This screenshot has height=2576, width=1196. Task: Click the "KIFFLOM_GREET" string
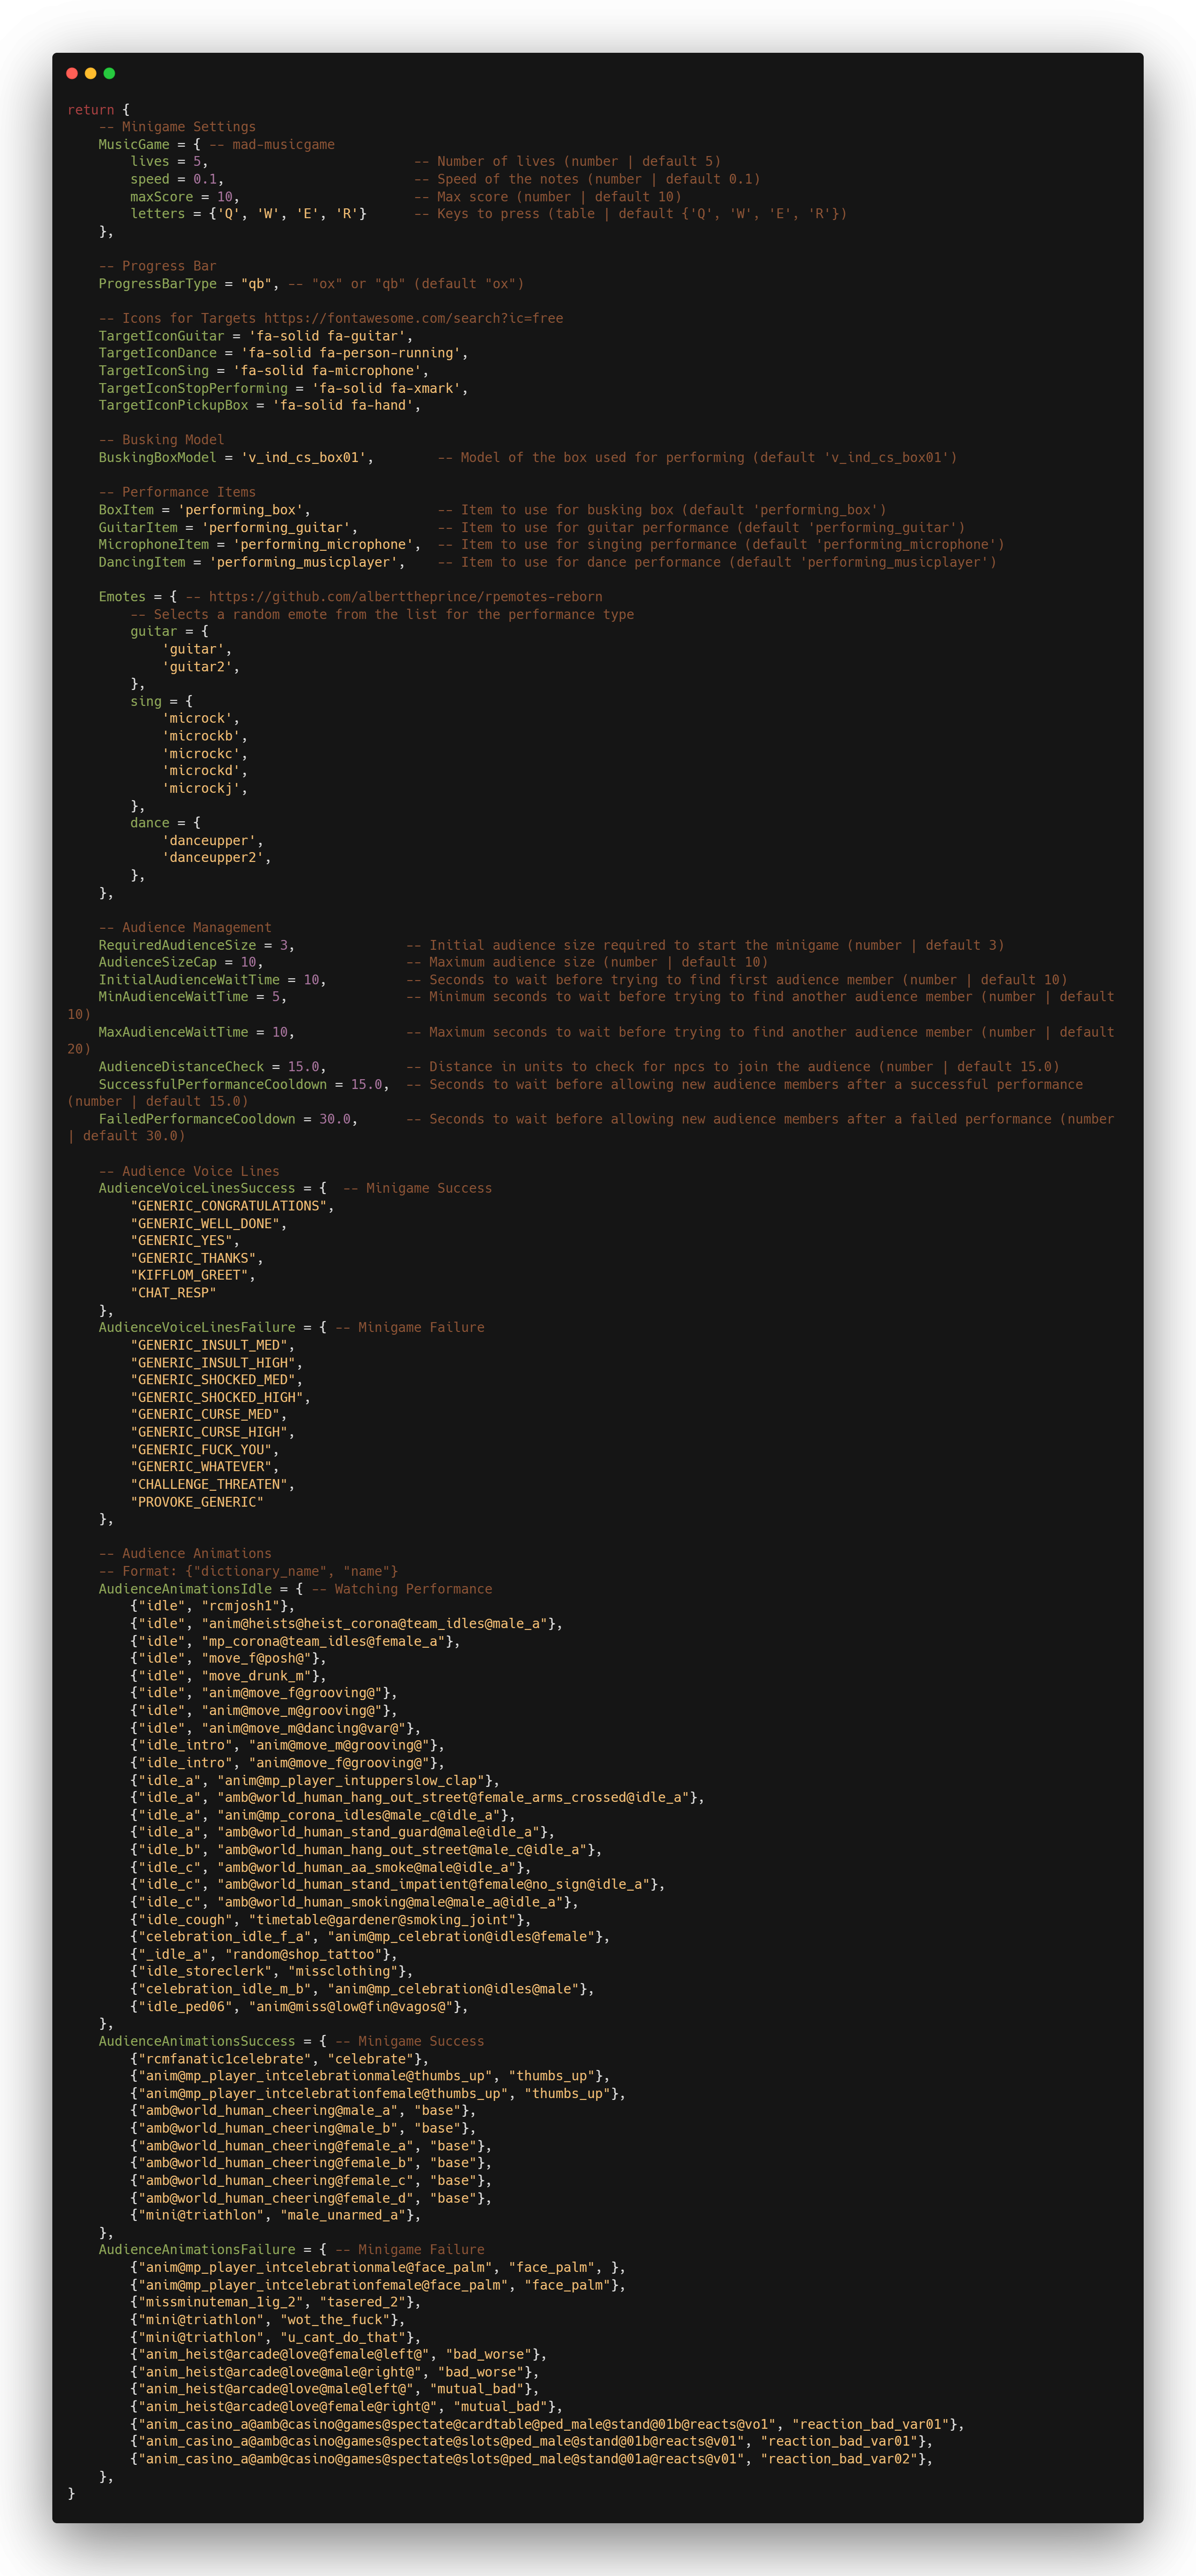(189, 1276)
